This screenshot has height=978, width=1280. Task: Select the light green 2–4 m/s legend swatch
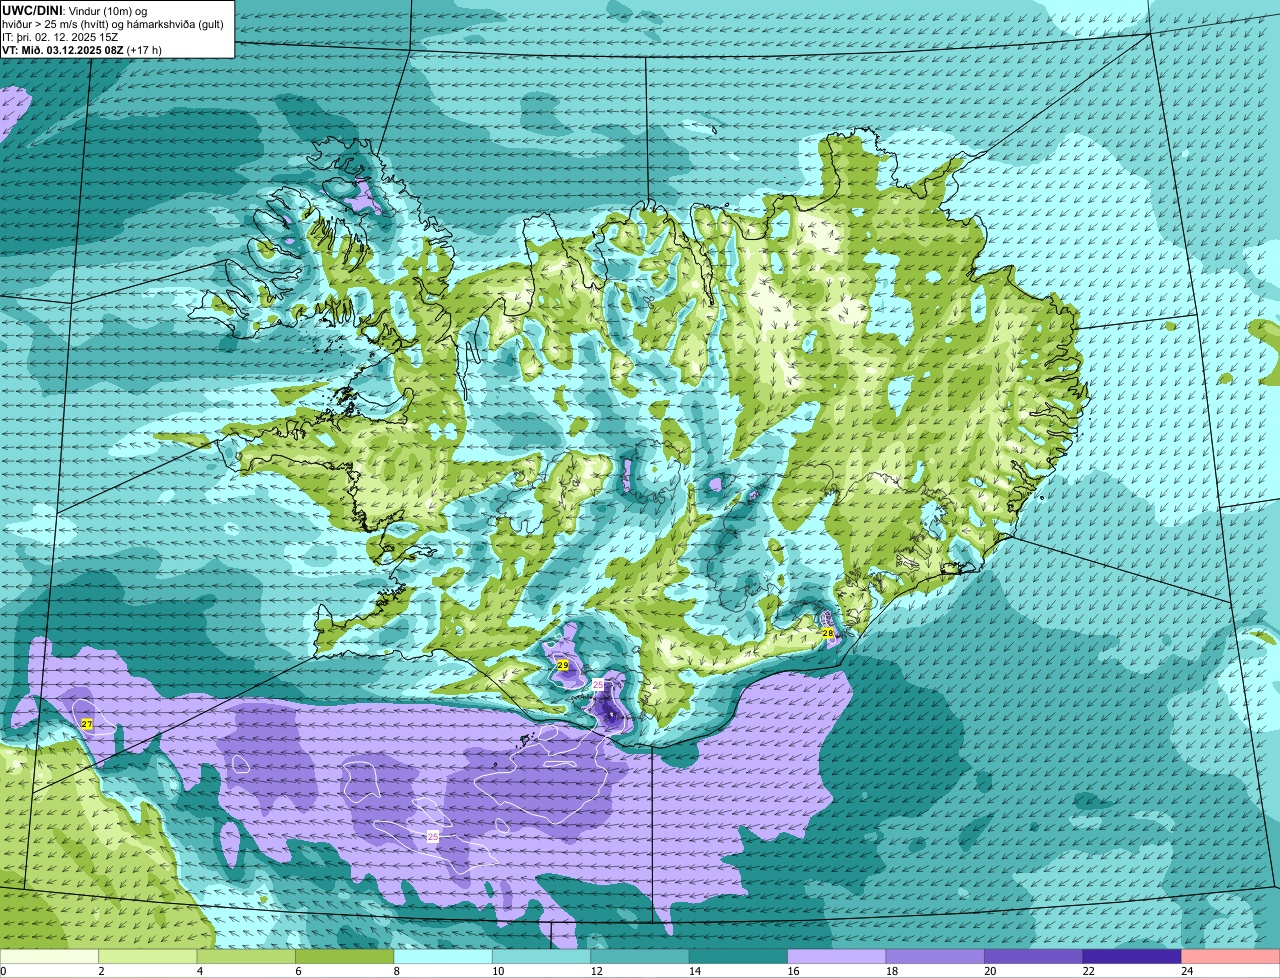tap(147, 957)
